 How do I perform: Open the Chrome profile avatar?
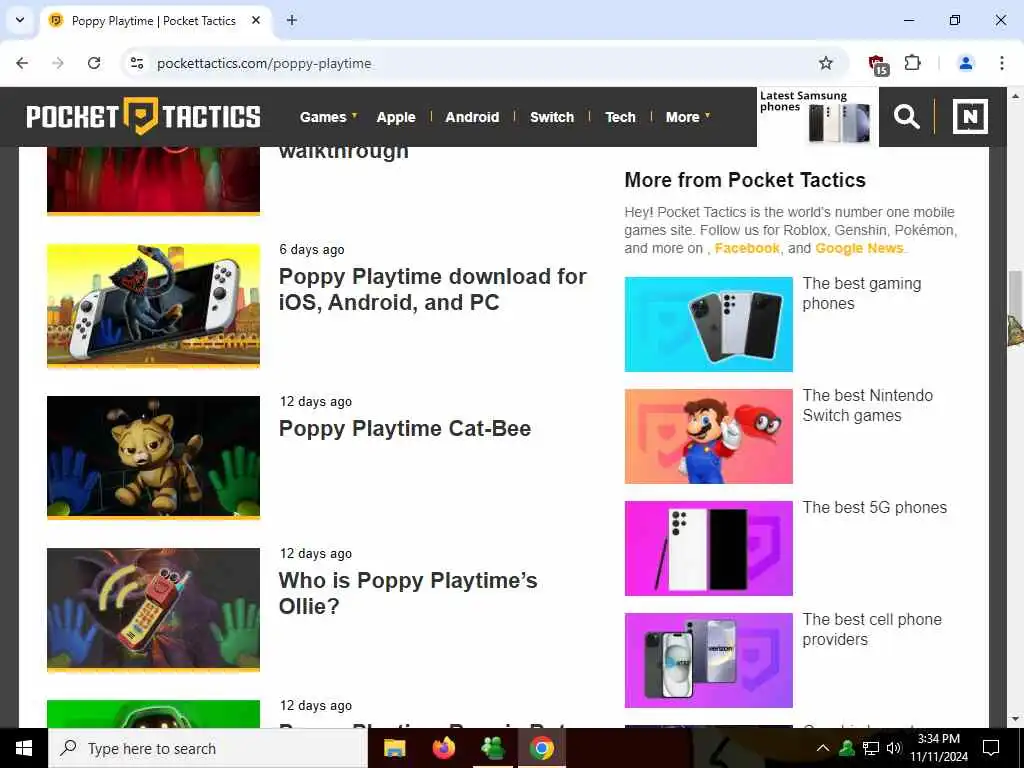(x=965, y=63)
